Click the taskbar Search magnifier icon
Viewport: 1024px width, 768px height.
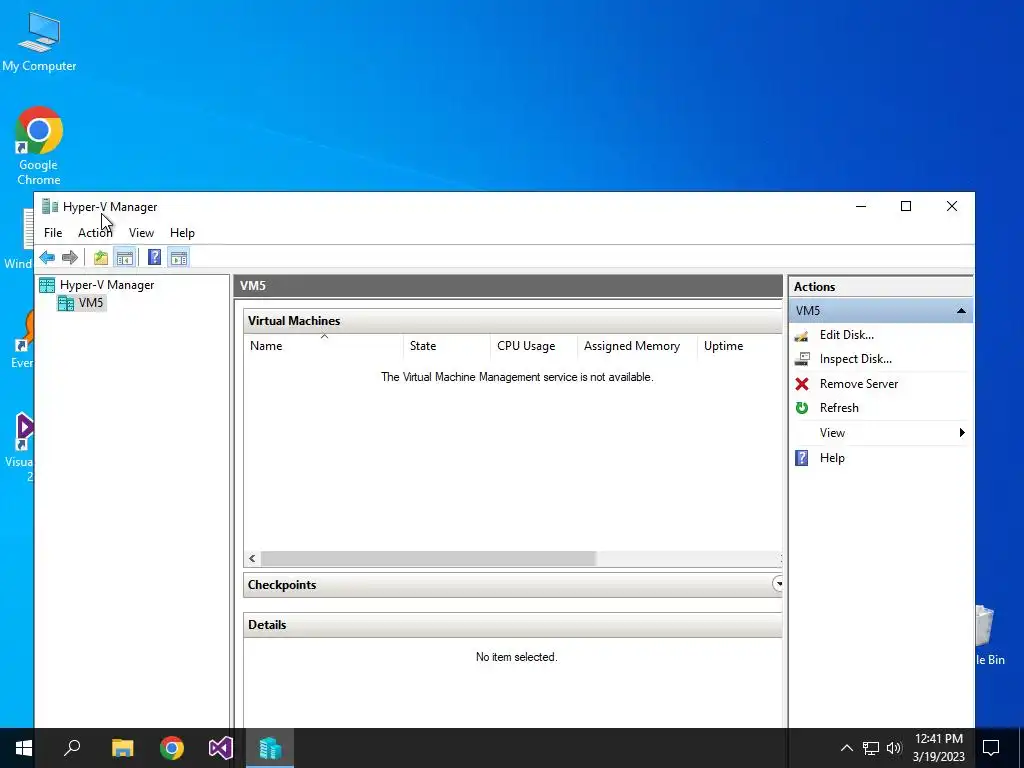point(72,748)
